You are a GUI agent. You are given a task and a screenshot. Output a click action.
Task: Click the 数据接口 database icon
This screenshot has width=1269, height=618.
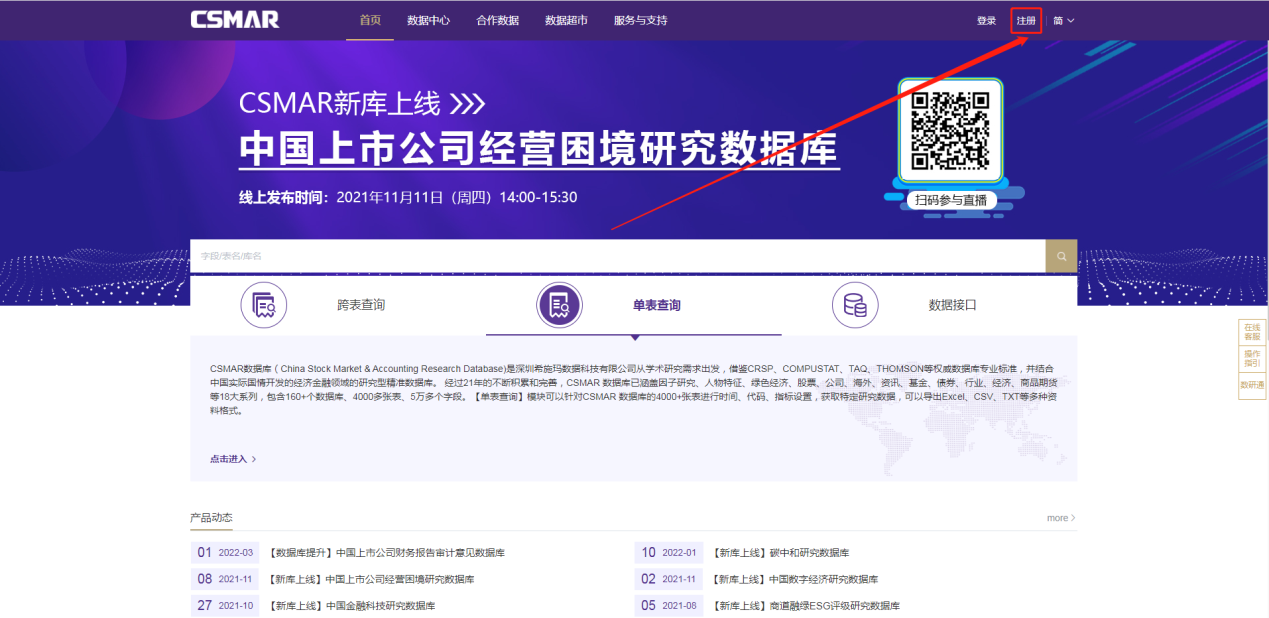click(x=855, y=305)
